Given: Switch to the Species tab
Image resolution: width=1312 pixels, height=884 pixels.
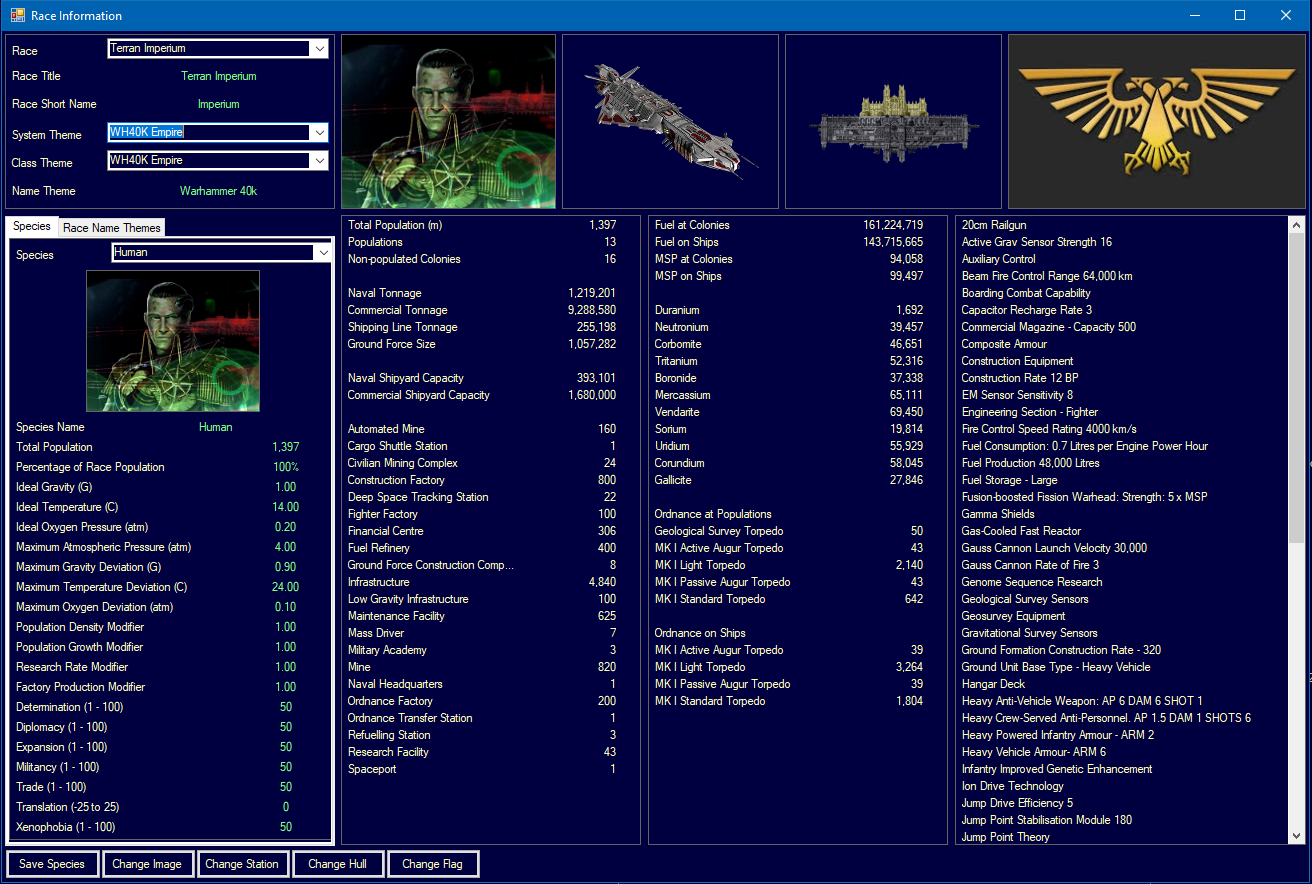Looking at the screenshot, I should [32, 227].
